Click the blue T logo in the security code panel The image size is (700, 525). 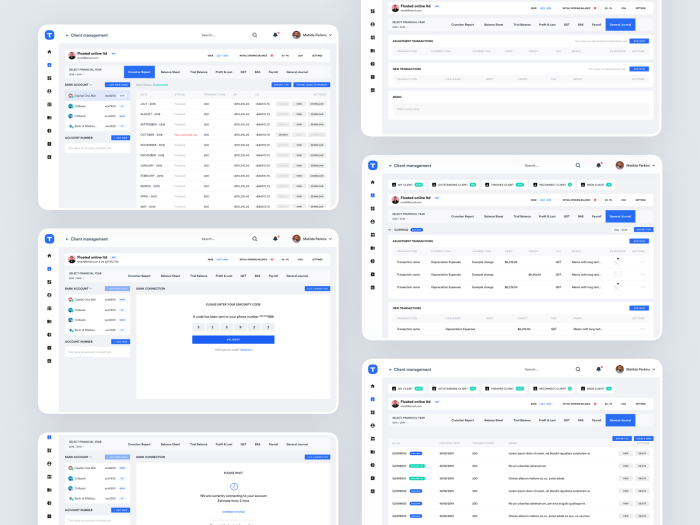[50, 239]
